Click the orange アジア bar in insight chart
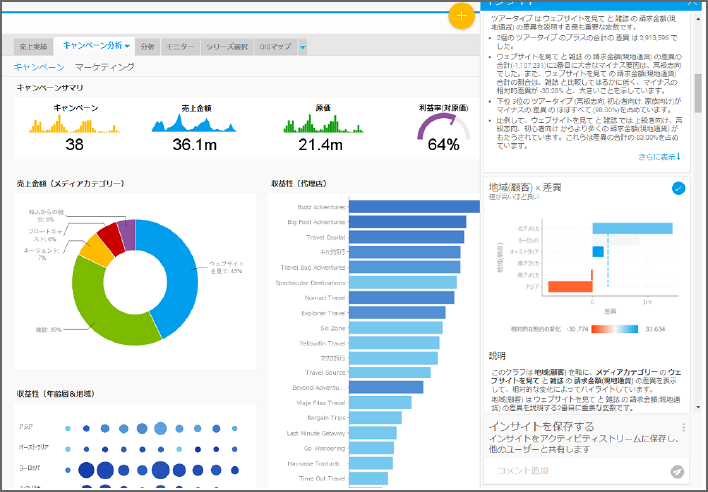The height and width of the screenshot is (492, 708). [x=570, y=287]
